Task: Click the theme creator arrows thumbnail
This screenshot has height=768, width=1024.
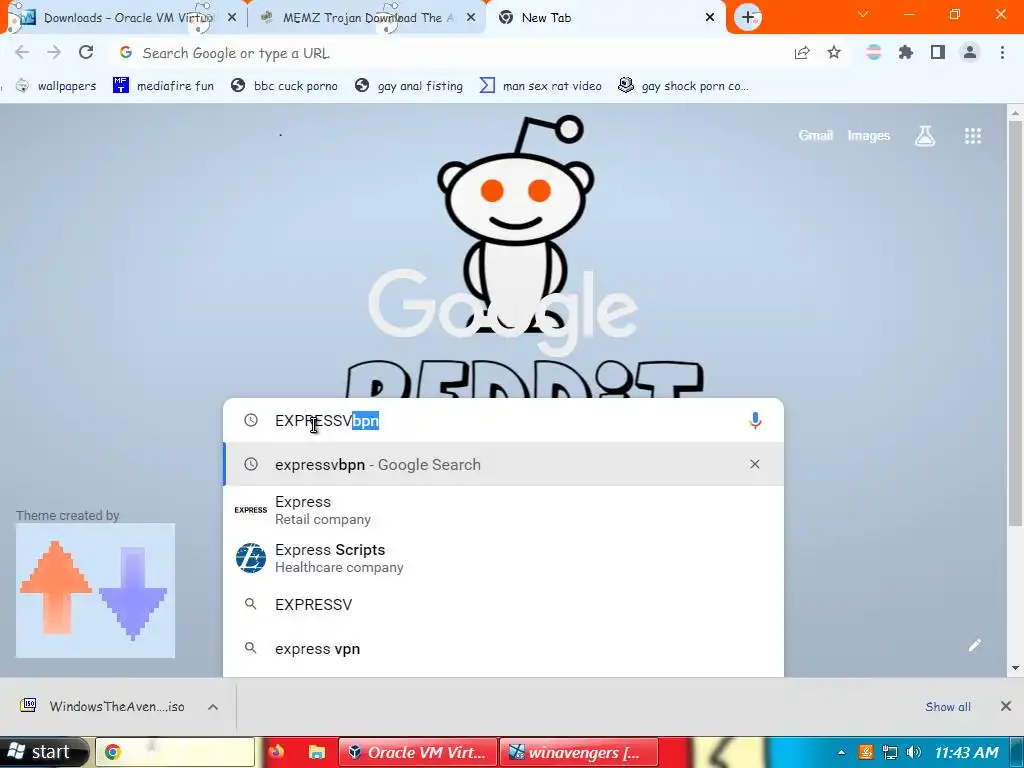Action: [x=95, y=590]
